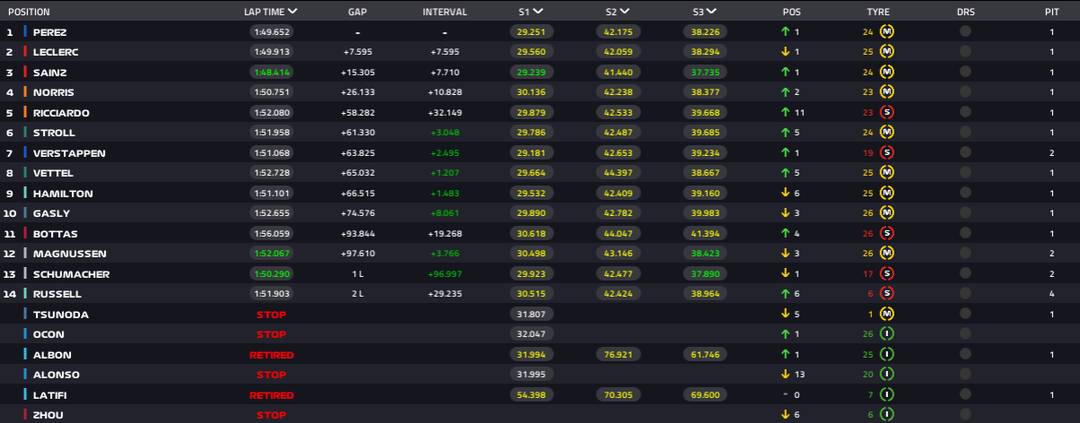Click the medium tyre icon in Perez's row

click(x=886, y=32)
